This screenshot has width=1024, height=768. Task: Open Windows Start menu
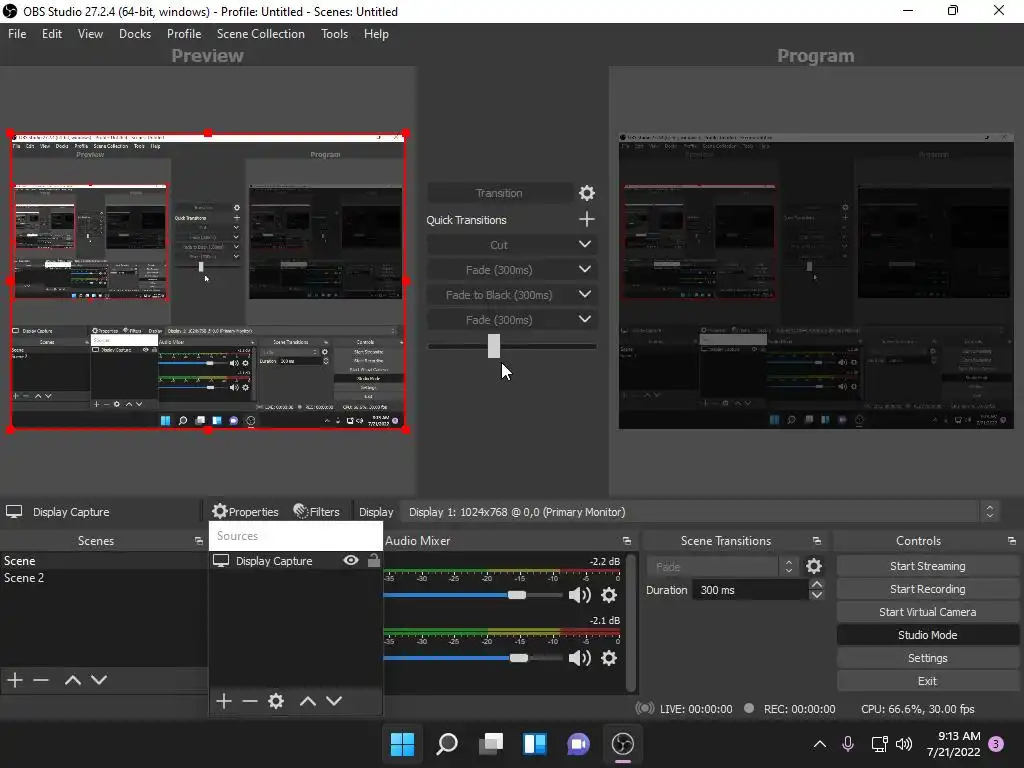[x=402, y=744]
